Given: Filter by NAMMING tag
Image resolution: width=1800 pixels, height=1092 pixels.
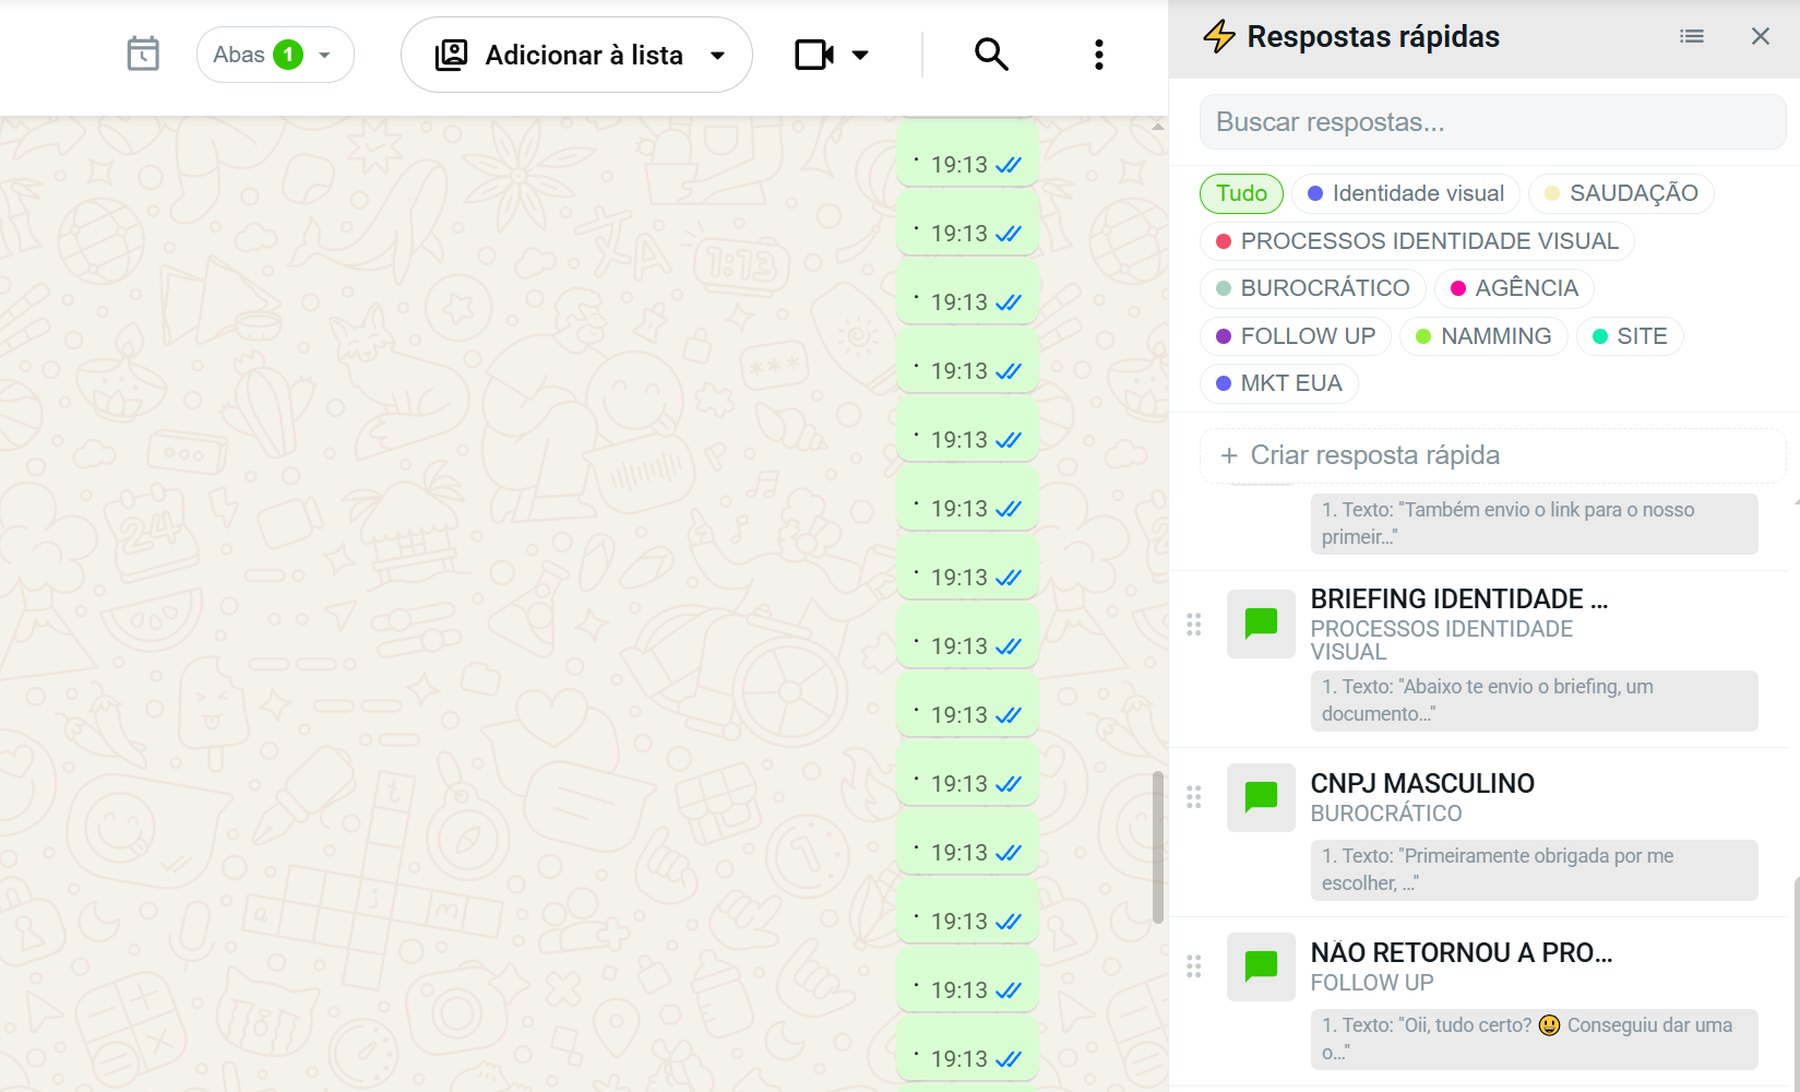Looking at the screenshot, I should (x=1484, y=336).
